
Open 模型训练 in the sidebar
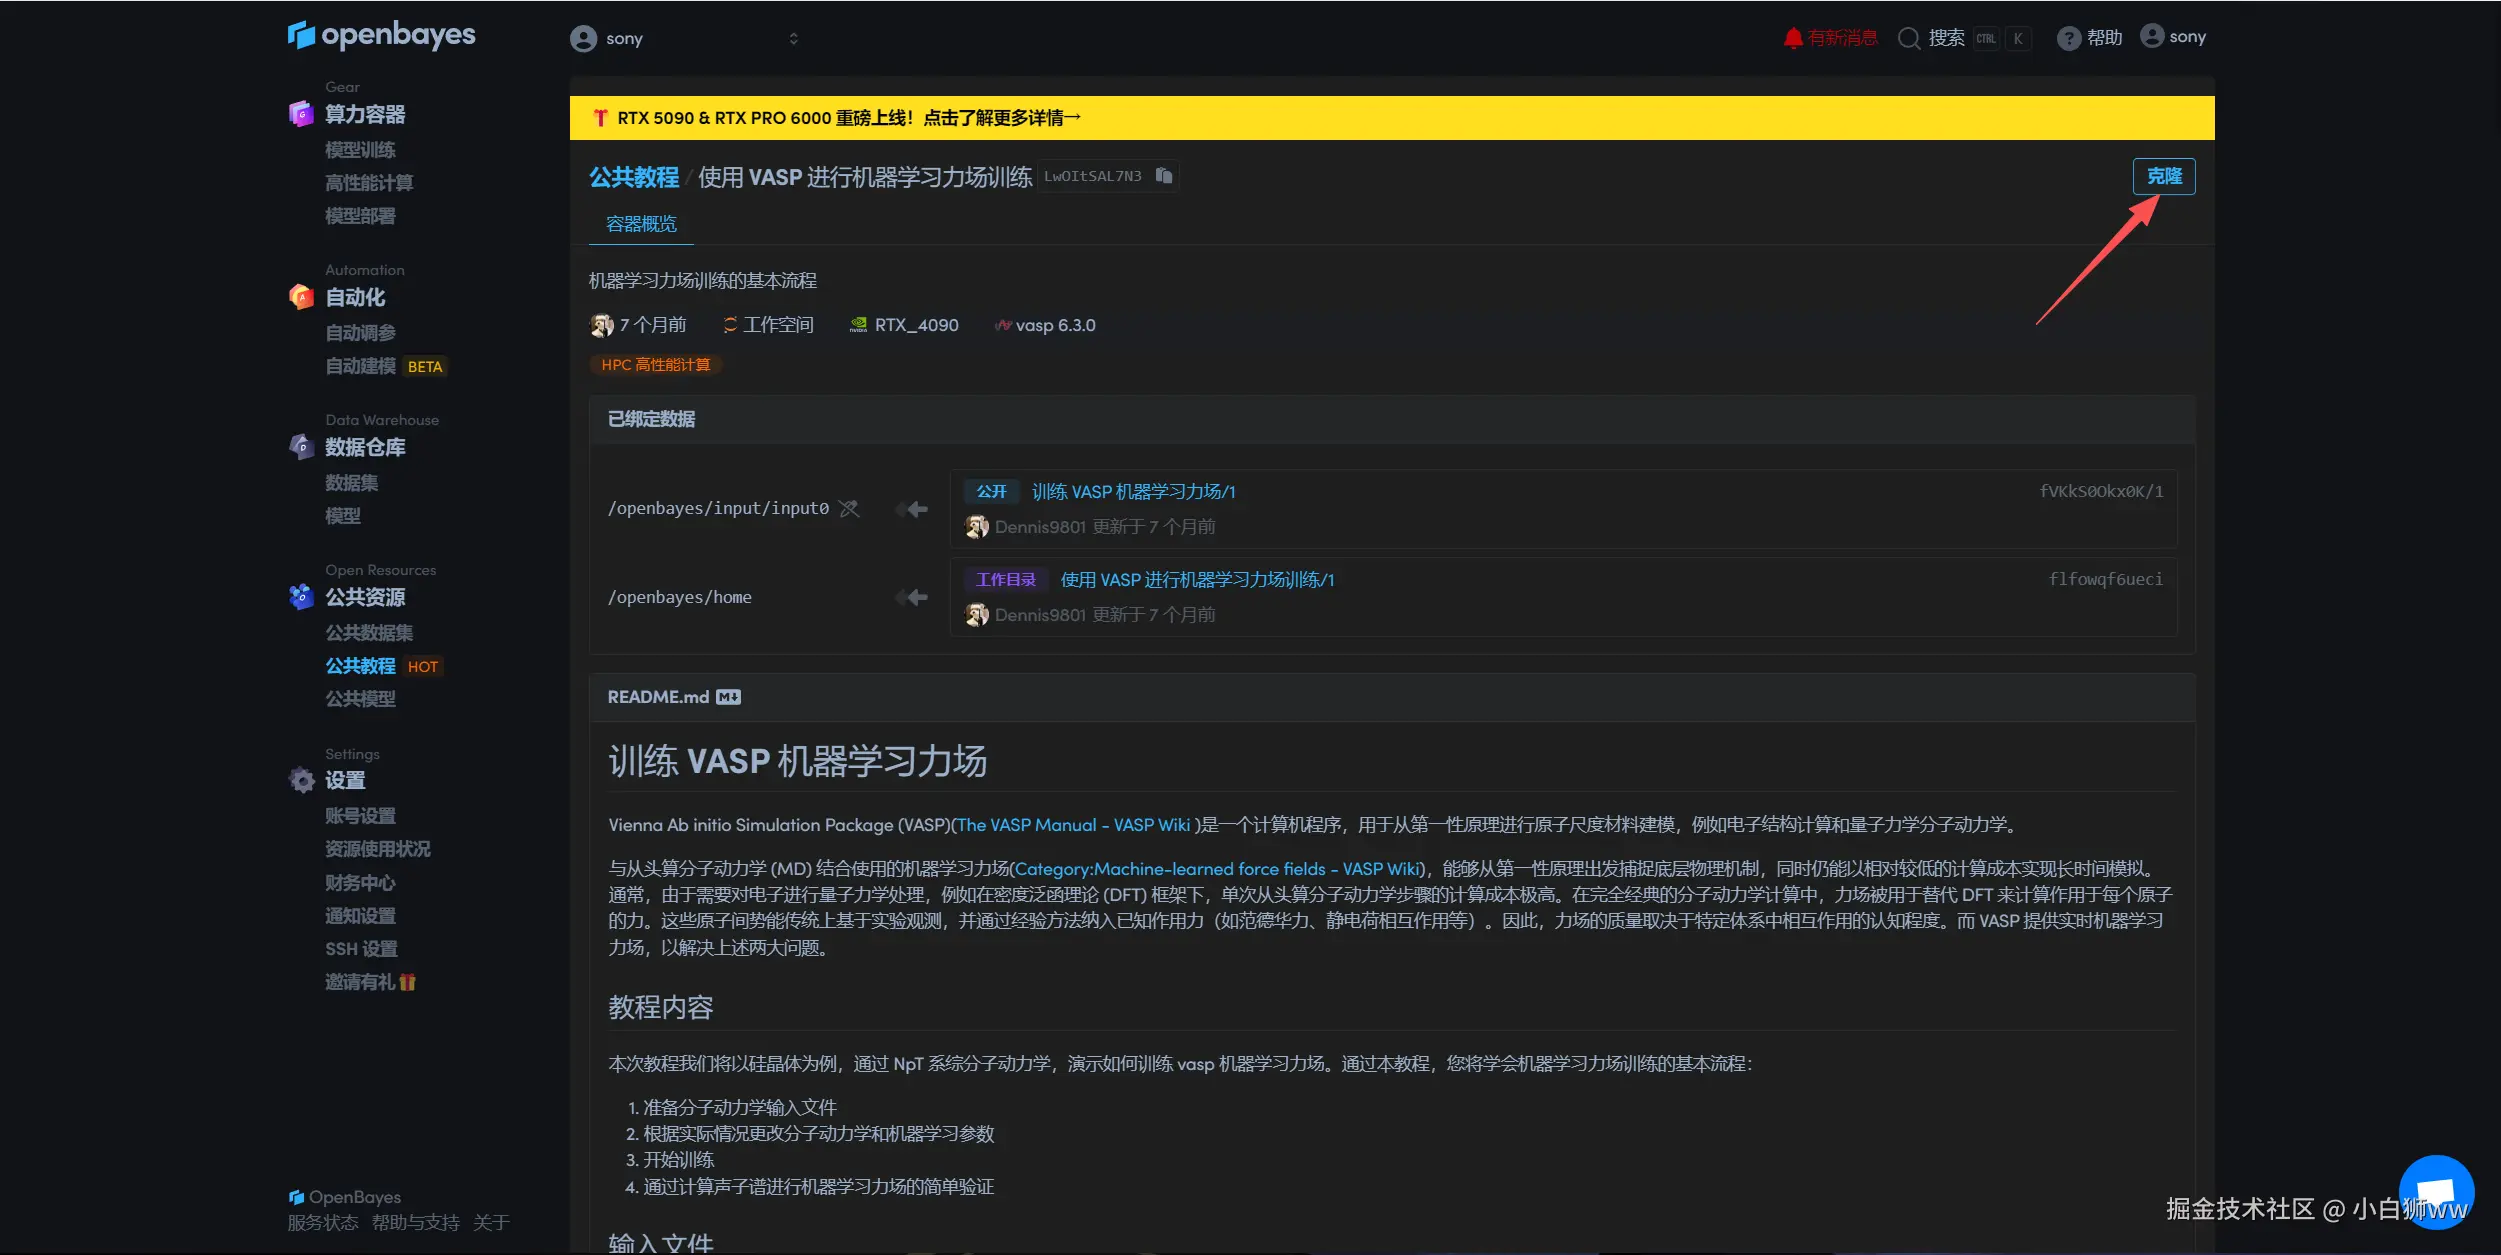pos(360,150)
